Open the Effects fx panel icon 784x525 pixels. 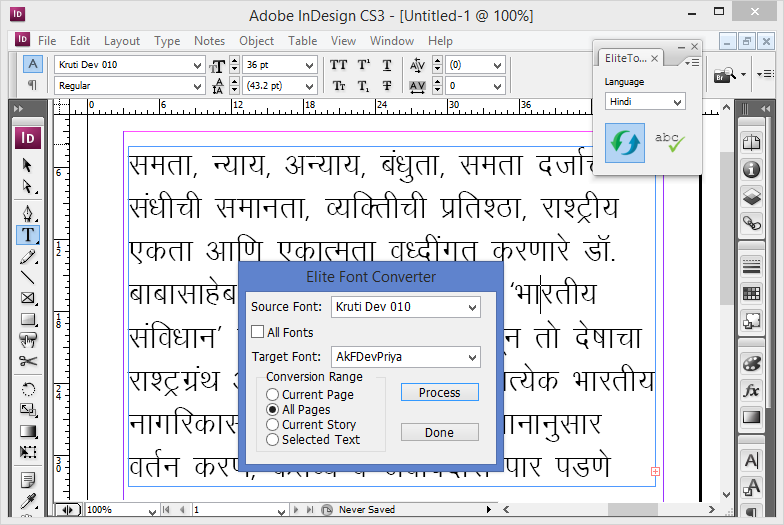pyautogui.click(x=751, y=390)
